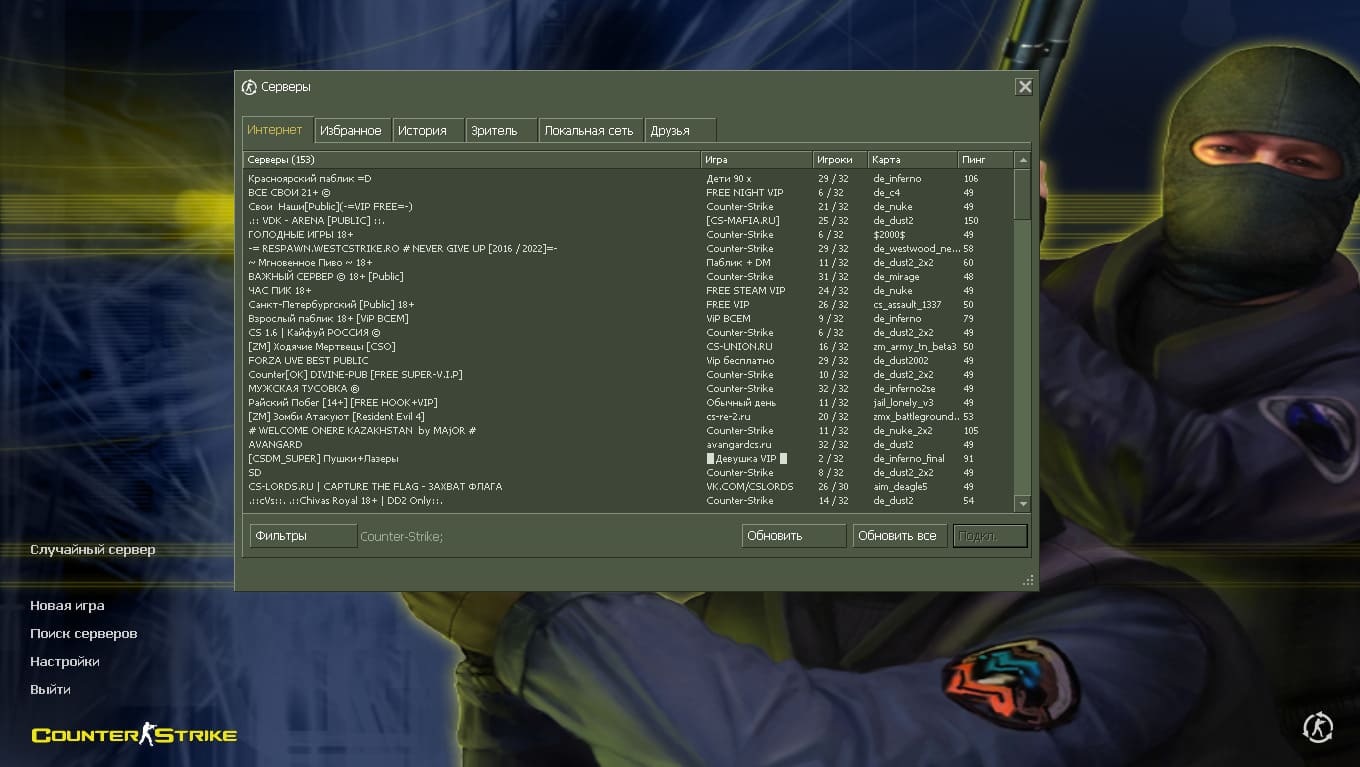
Task: Start Новая игра from main menu
Action: click(67, 606)
